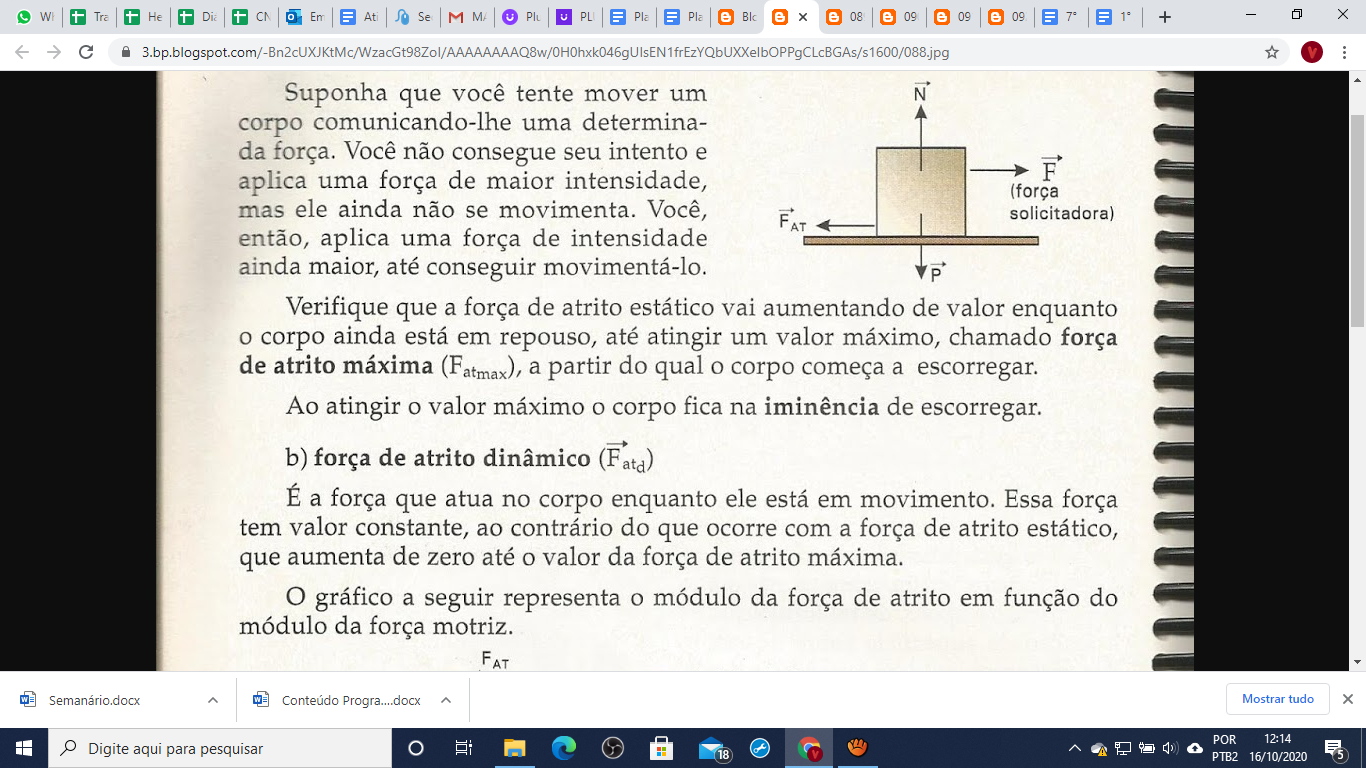Image resolution: width=1366 pixels, height=768 pixels.
Task: Switch to the 'Blc' Blogger tab
Action: [x=736, y=17]
